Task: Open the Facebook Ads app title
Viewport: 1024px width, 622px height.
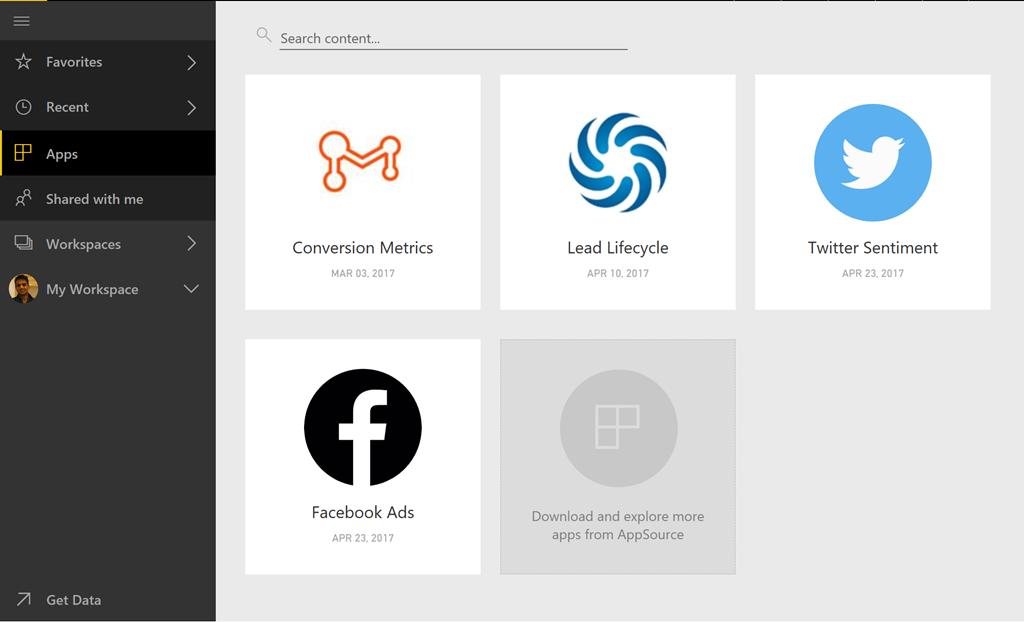Action: [362, 512]
